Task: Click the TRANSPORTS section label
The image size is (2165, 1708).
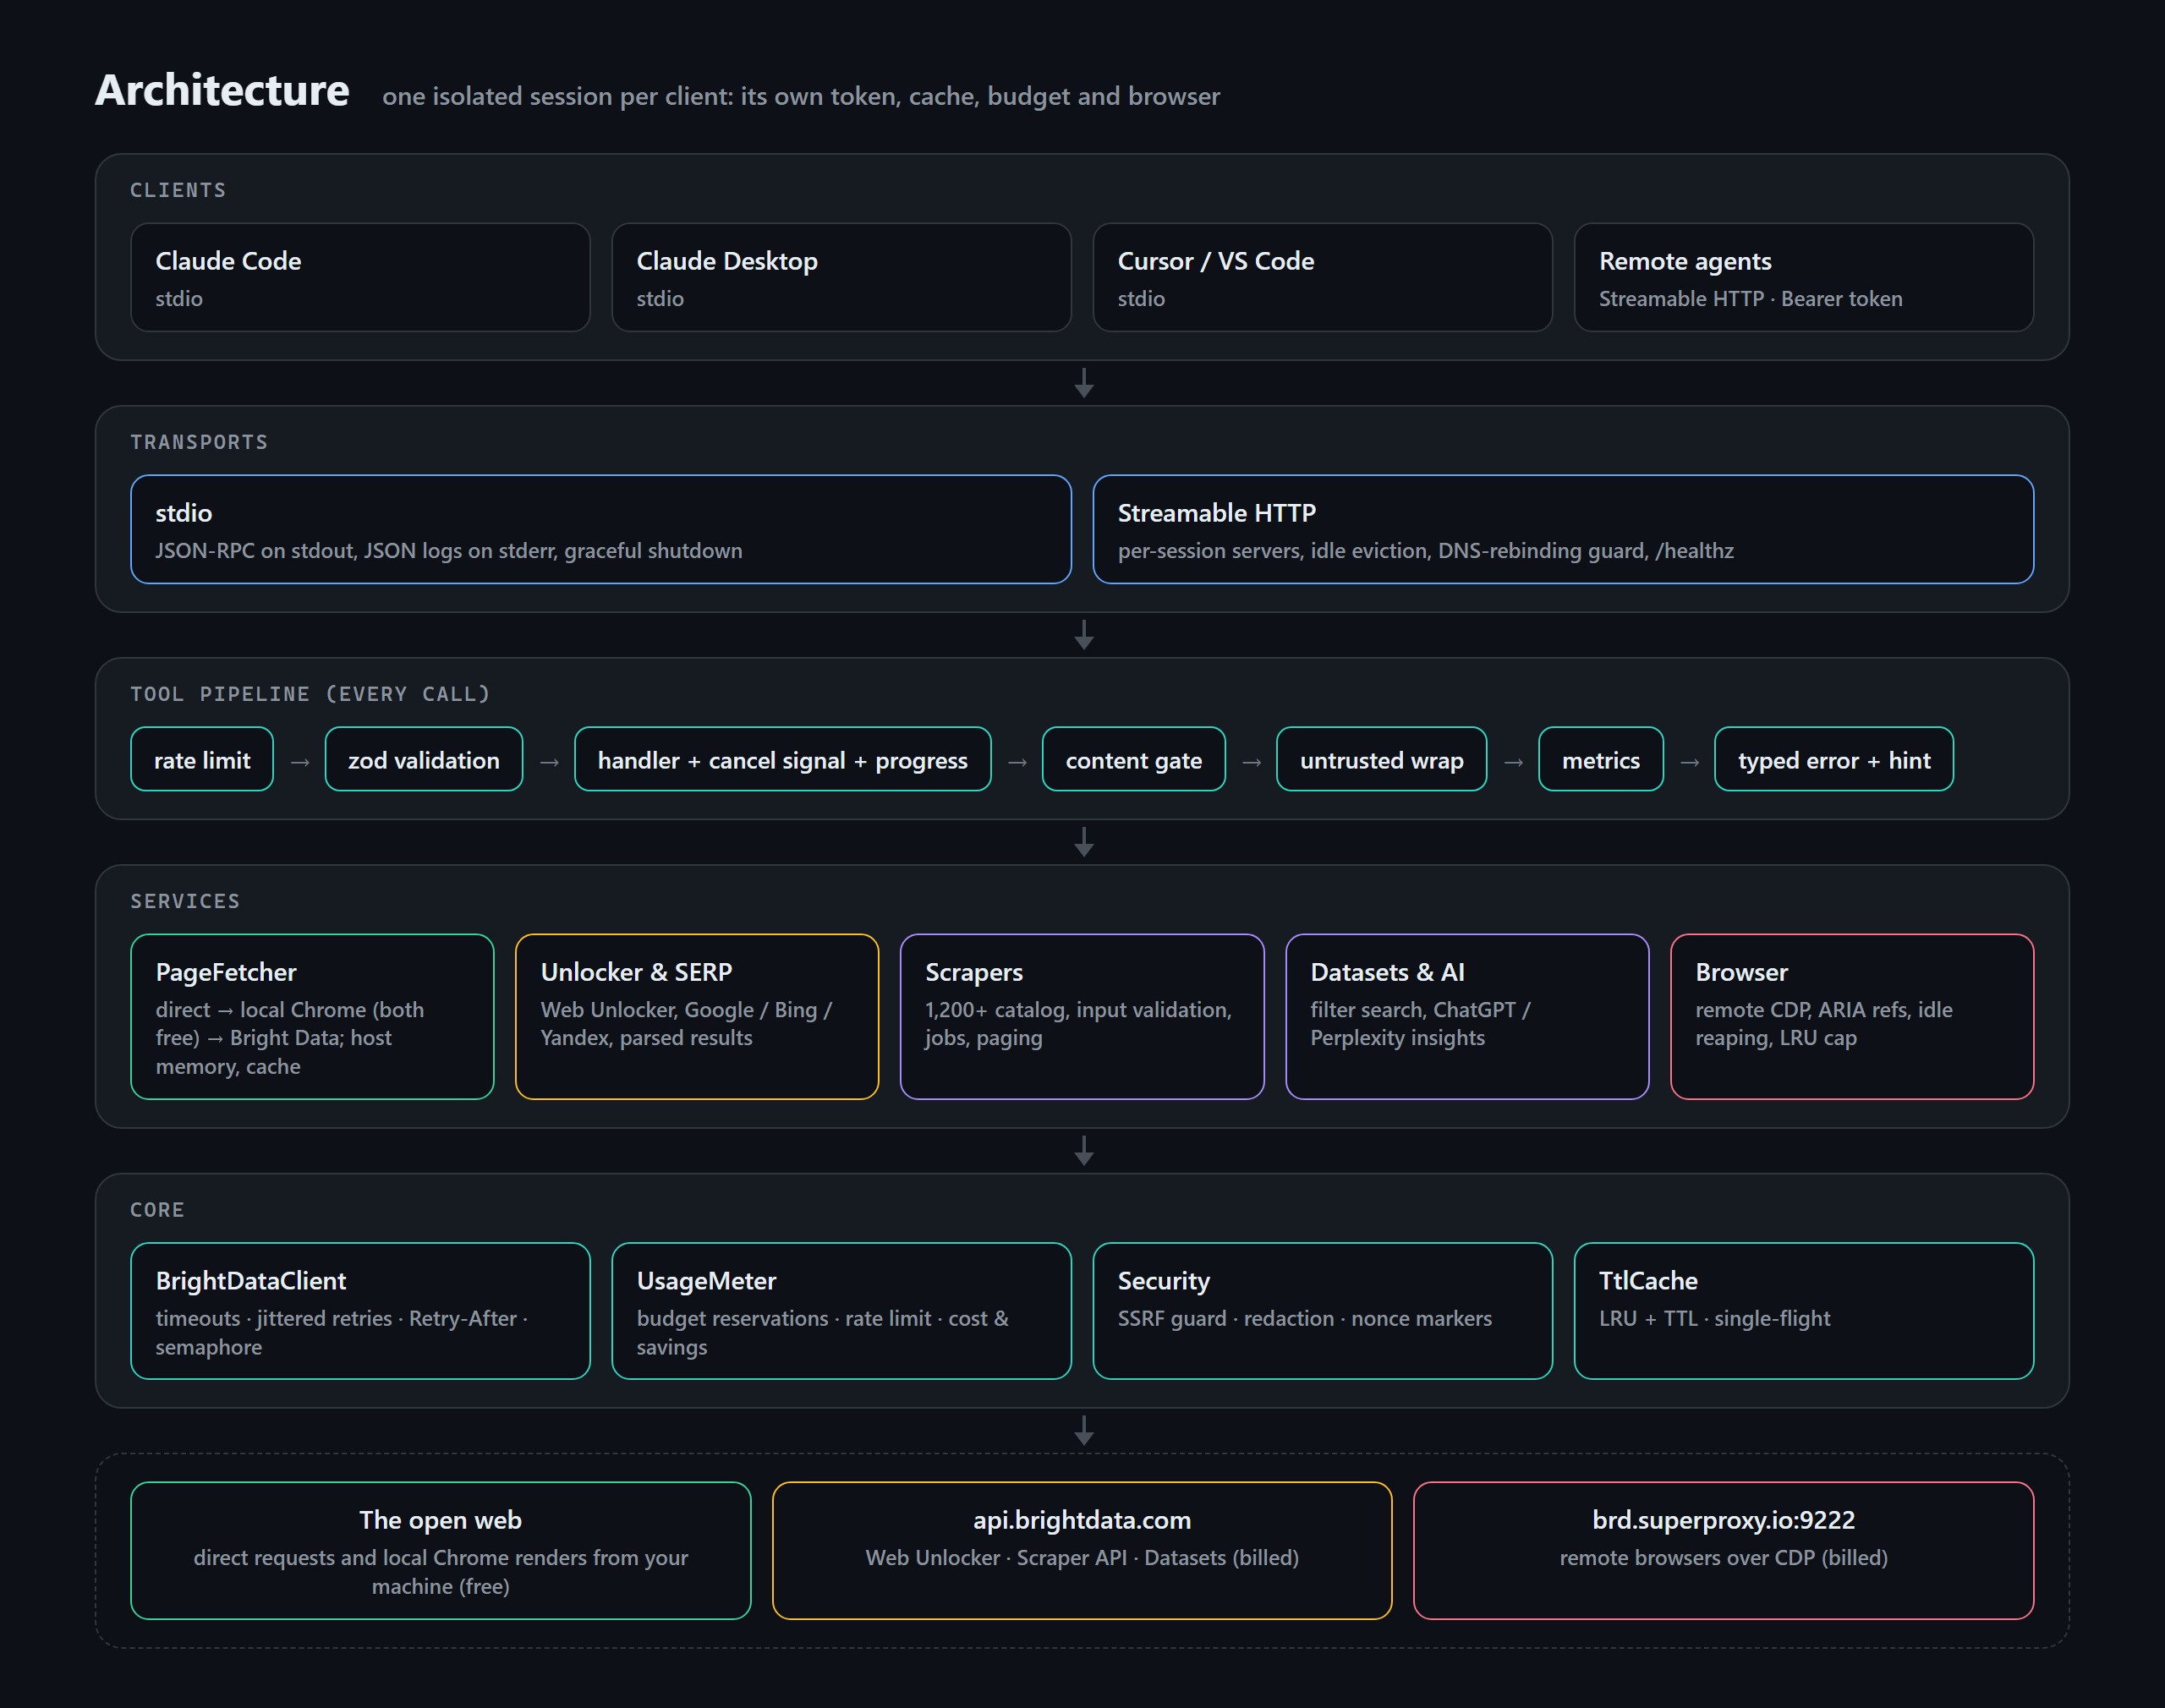Action: [x=199, y=442]
